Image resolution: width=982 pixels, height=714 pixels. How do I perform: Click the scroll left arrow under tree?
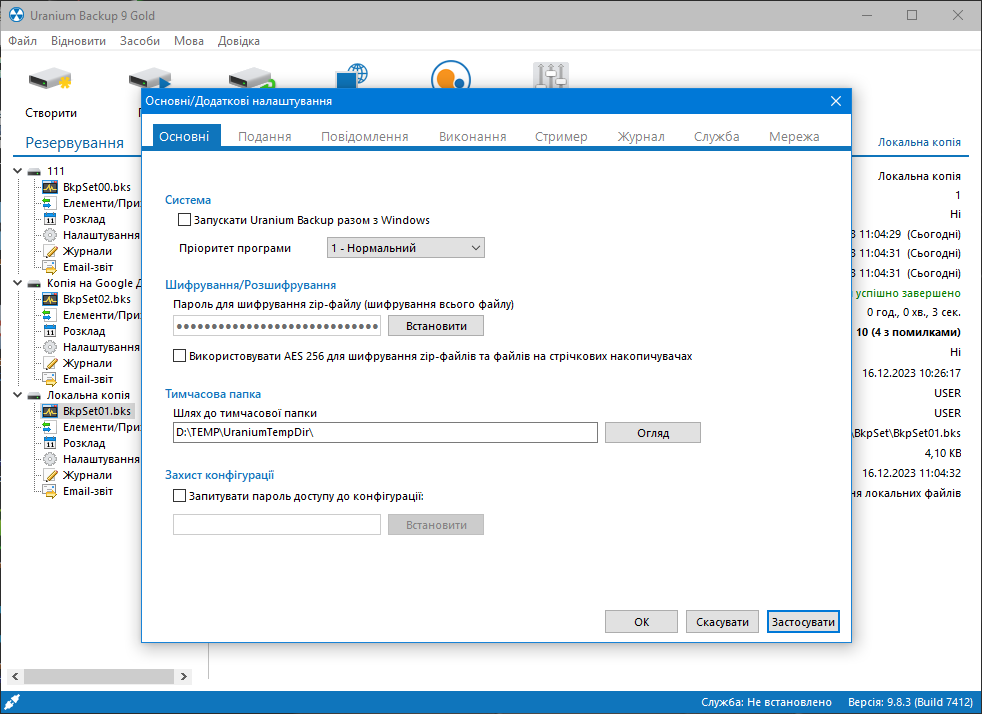(x=15, y=676)
